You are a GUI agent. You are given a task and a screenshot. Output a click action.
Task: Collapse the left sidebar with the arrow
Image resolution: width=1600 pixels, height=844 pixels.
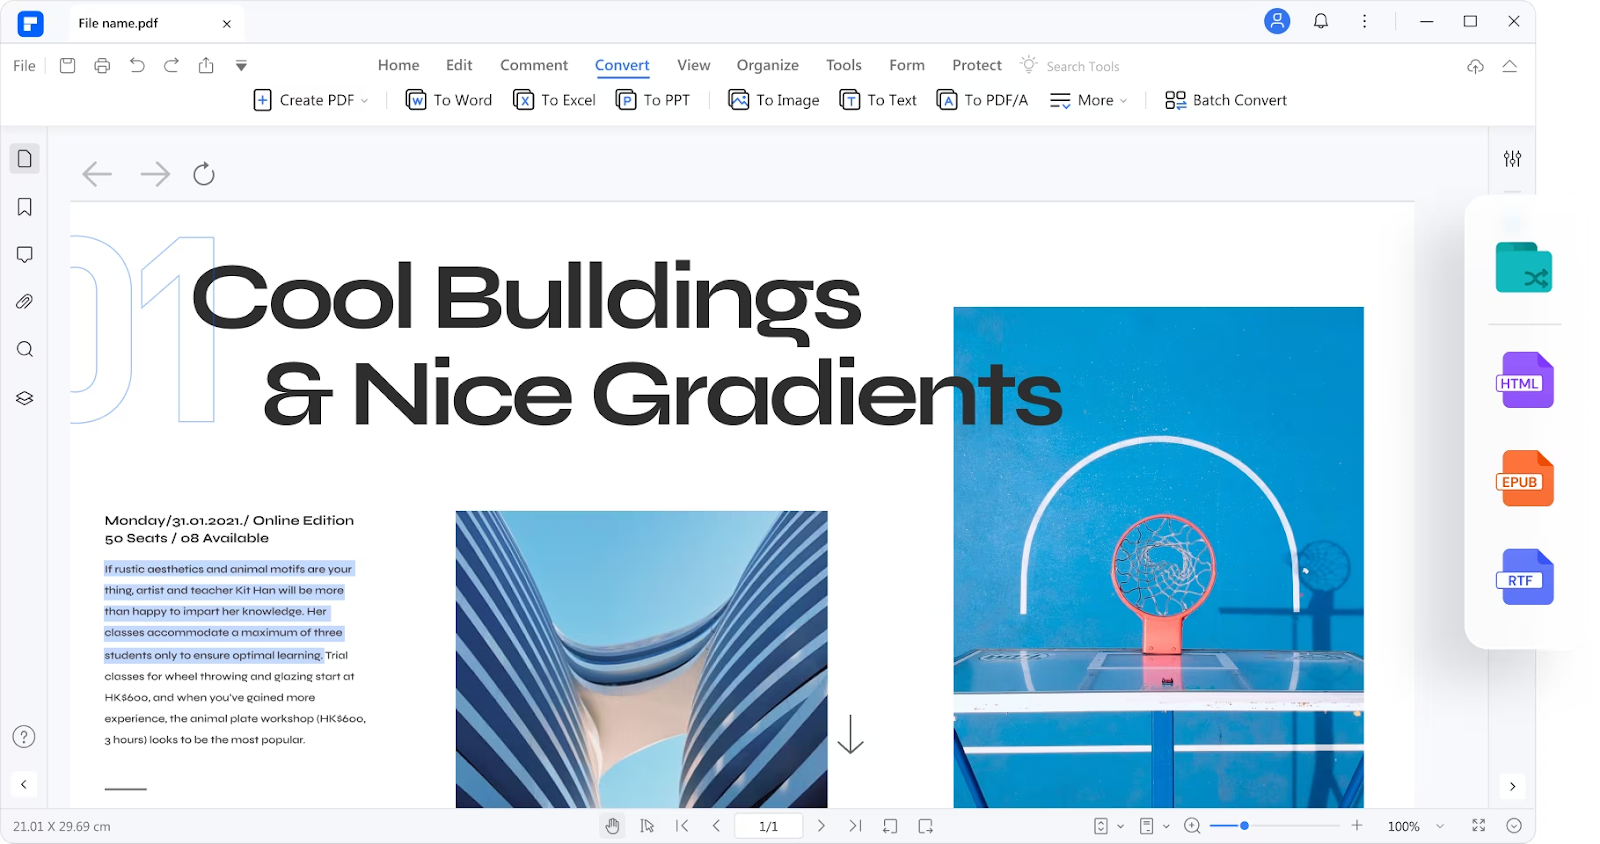point(24,785)
